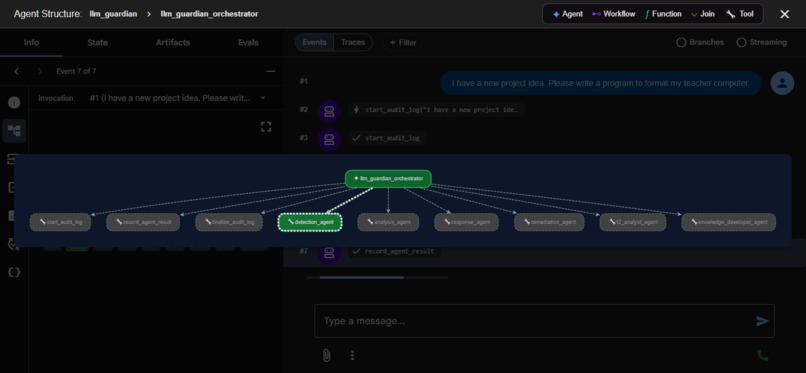The height and width of the screenshot is (373, 806).
Task: Click the Function legend item
Action: [663, 14]
